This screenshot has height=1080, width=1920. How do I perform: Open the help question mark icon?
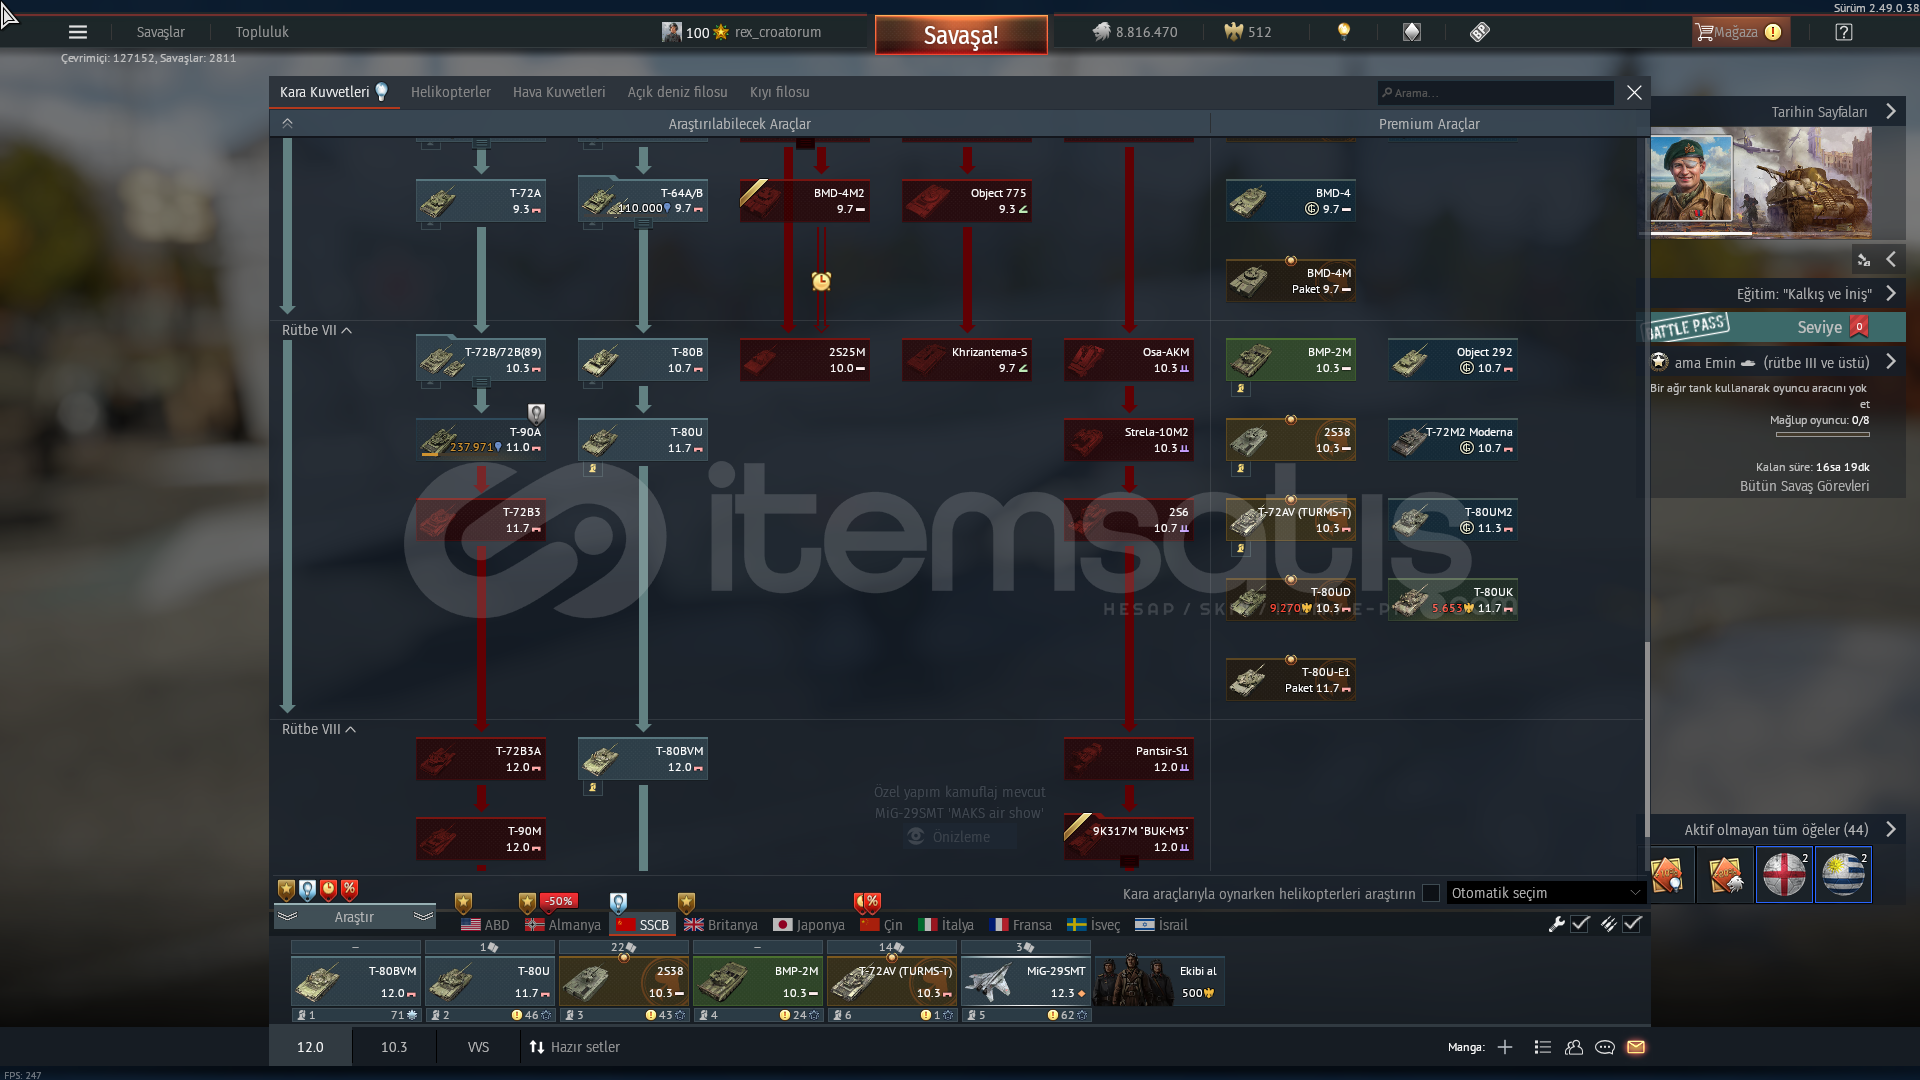click(1844, 32)
